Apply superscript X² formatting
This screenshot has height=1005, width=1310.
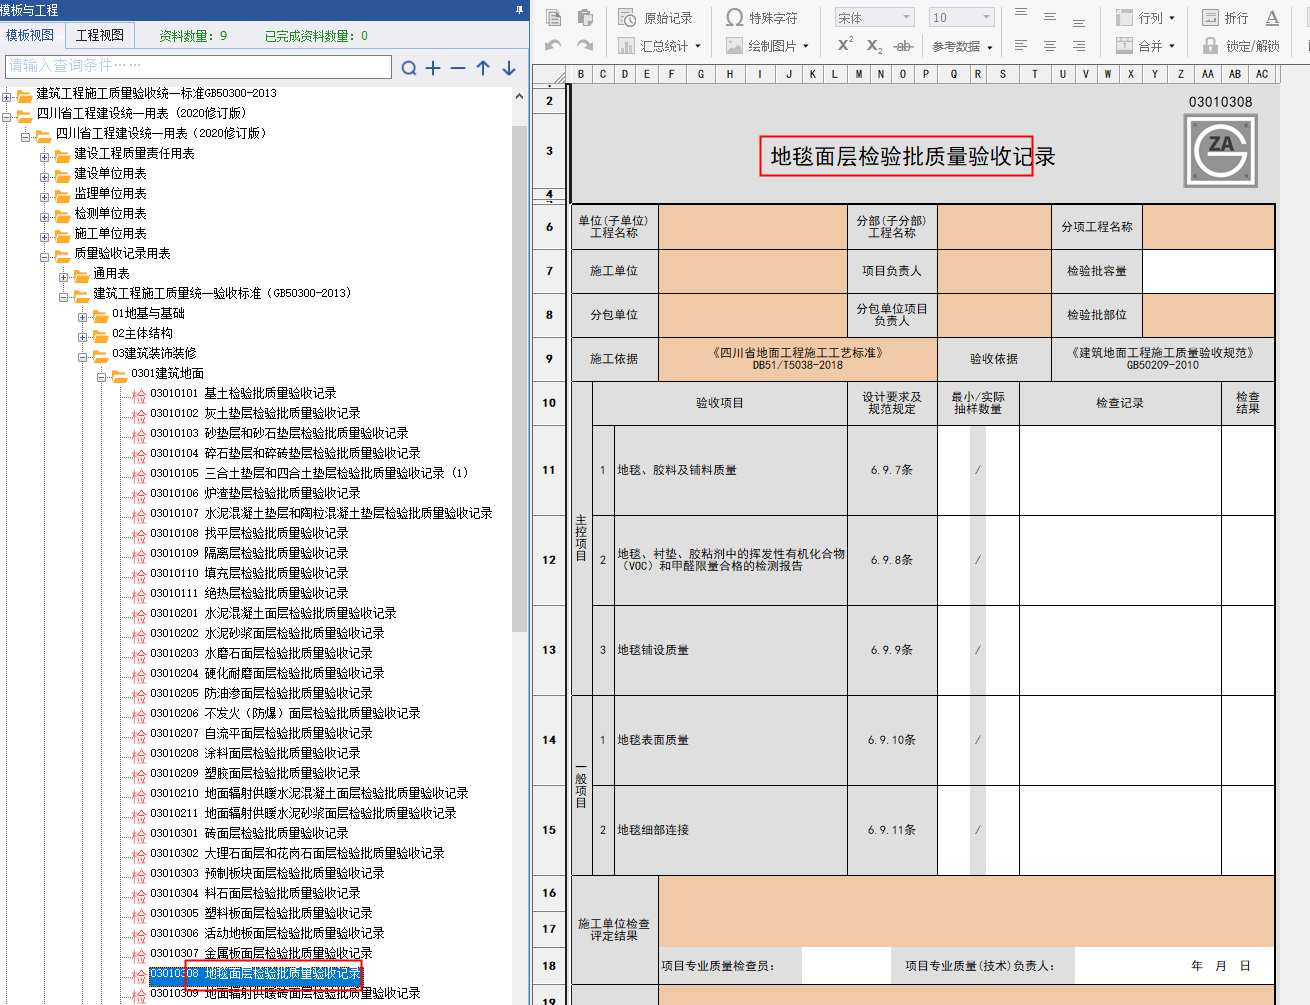(x=845, y=46)
